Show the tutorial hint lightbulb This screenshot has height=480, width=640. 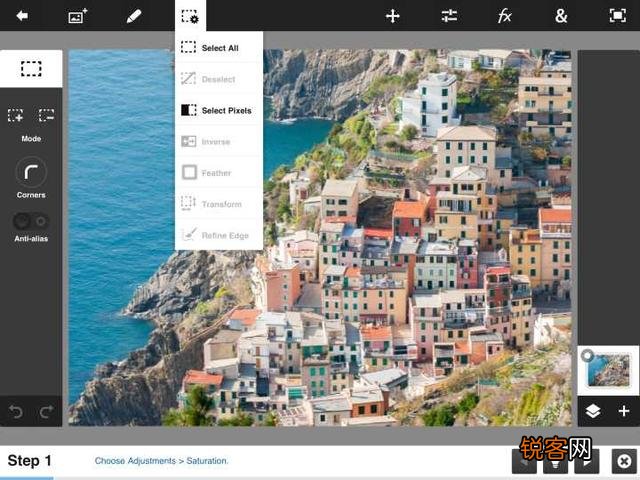(x=556, y=463)
